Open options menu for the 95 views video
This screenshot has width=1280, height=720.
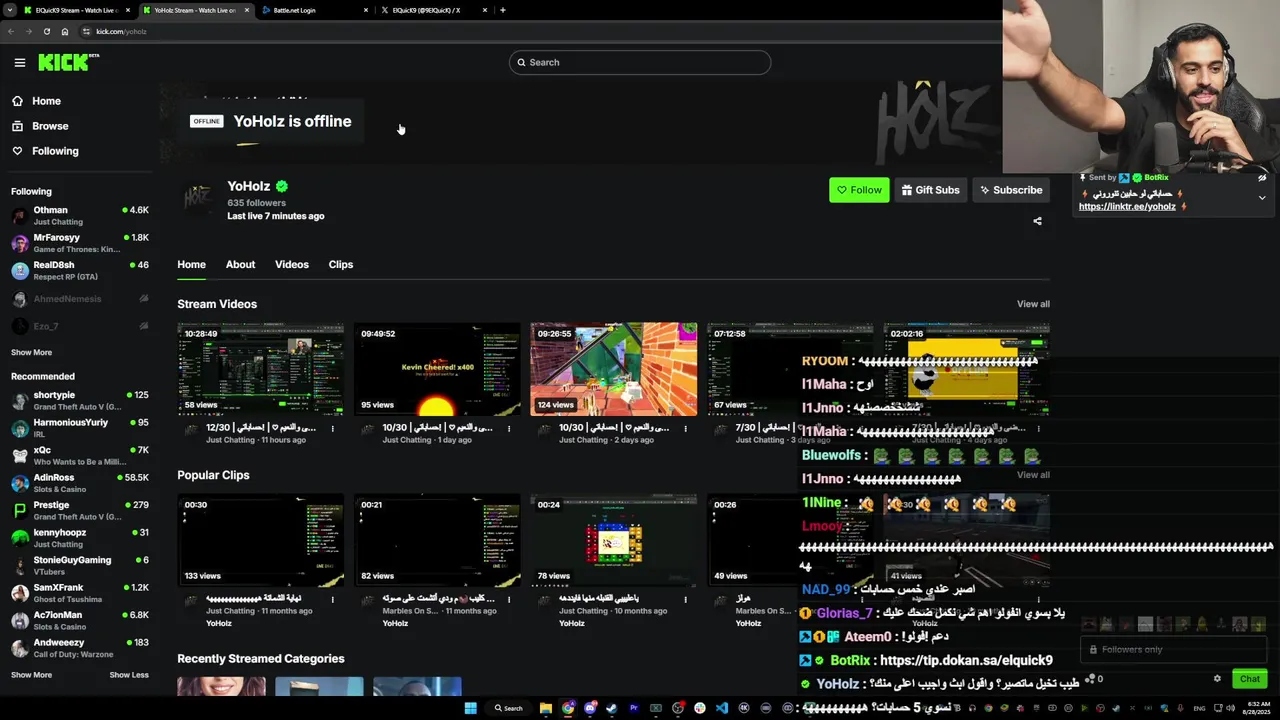click(x=509, y=429)
